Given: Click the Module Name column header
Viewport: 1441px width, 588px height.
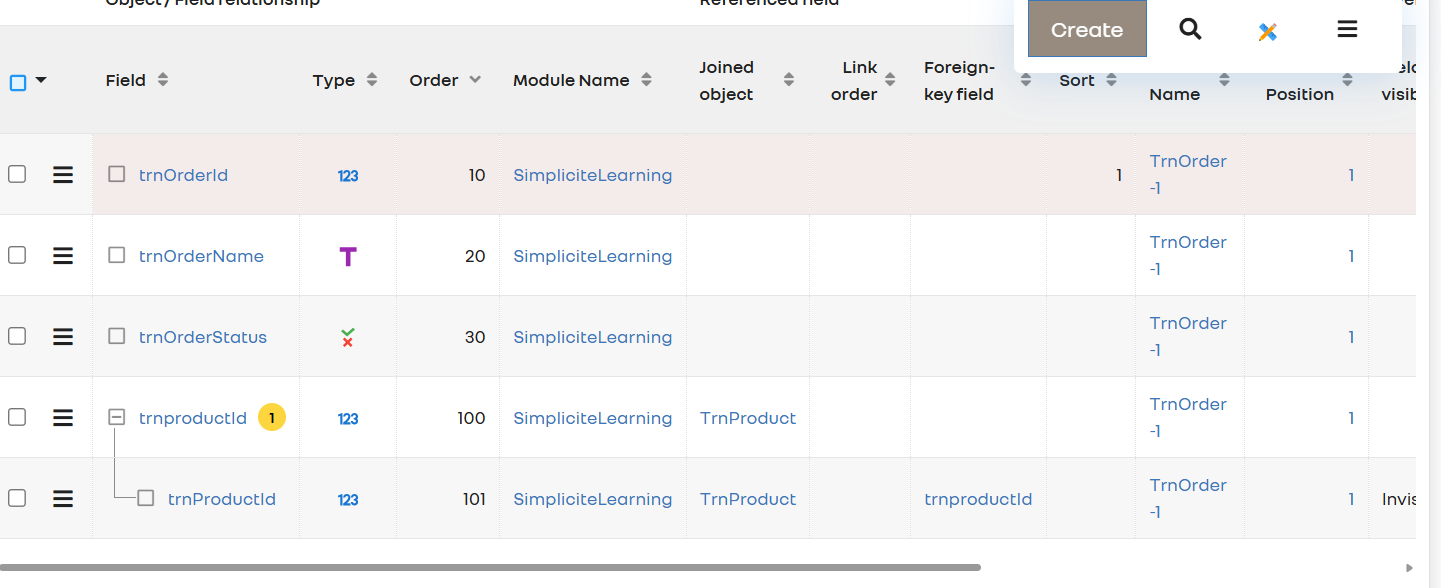Looking at the screenshot, I should 571,80.
